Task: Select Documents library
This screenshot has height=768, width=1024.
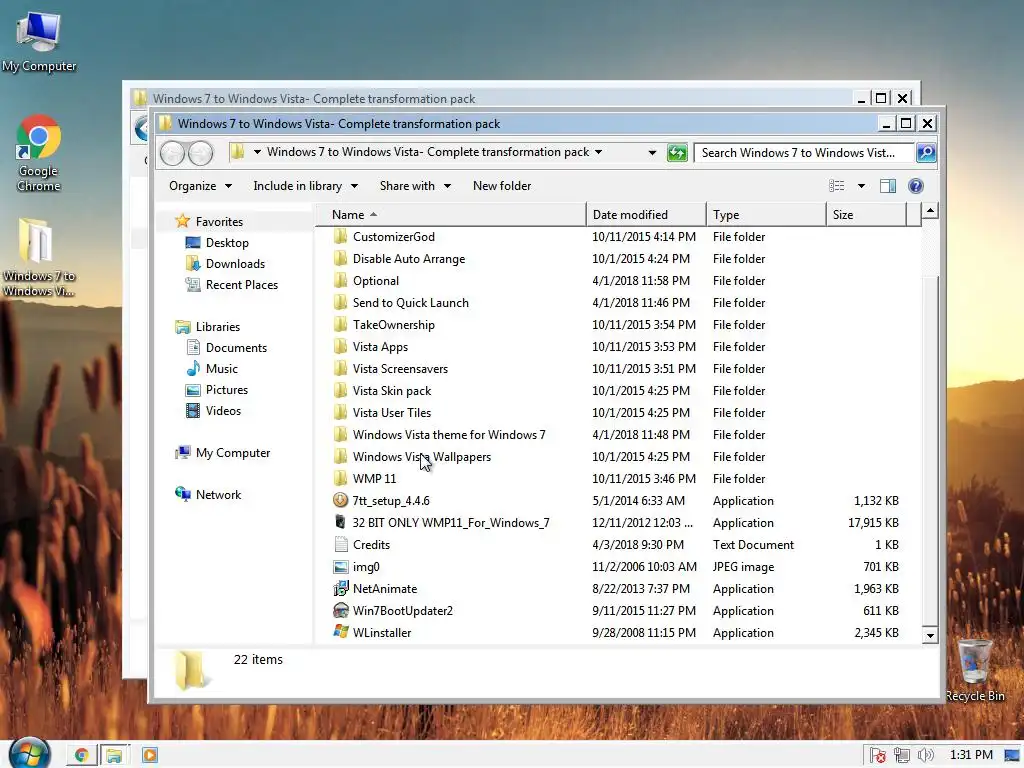Action: 236,347
